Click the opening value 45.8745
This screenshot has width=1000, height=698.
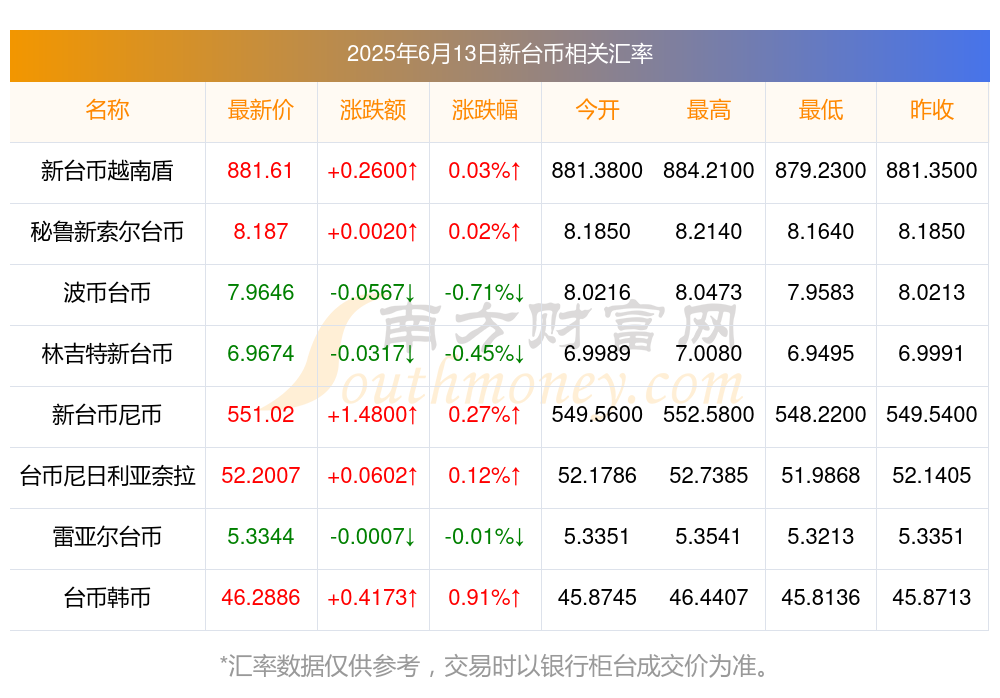(597, 598)
